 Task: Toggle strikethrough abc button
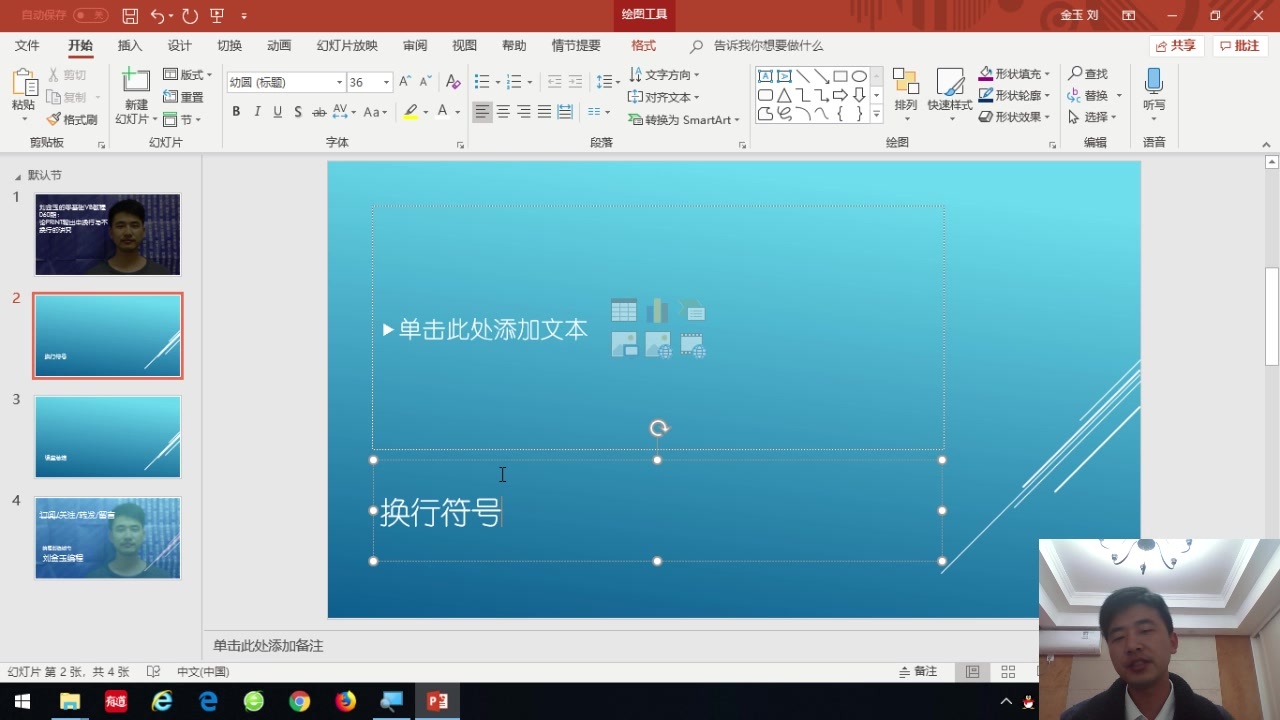319,112
